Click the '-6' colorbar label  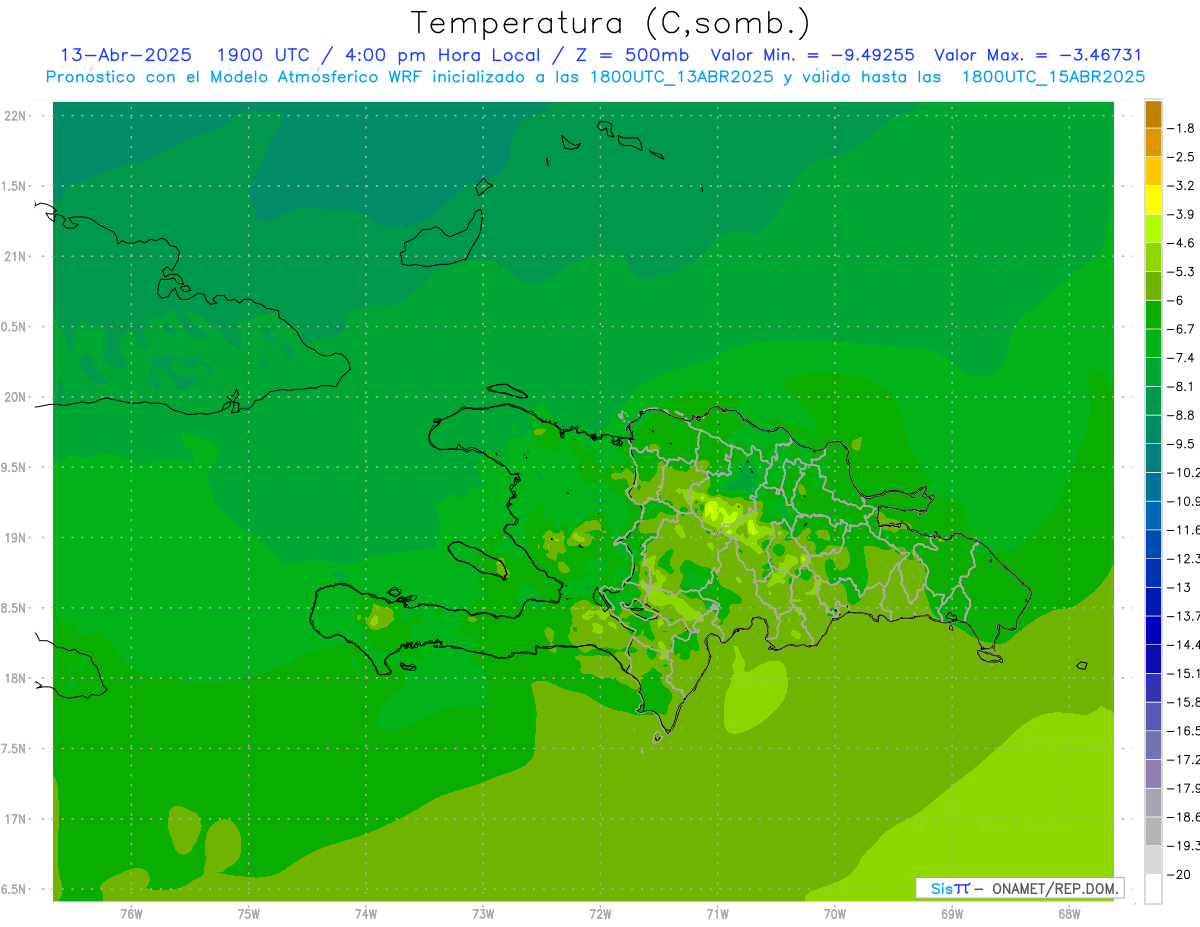tap(1177, 300)
